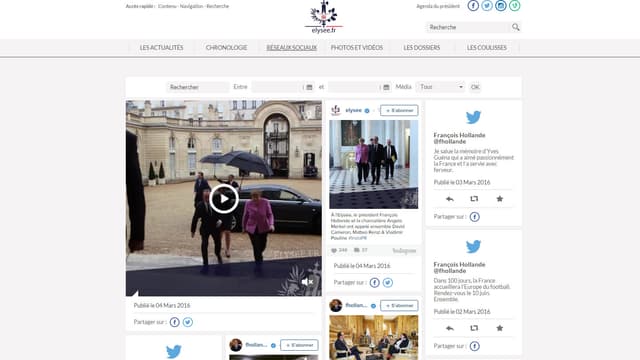
Task: Click the start date field after Entre
Action: coord(278,87)
